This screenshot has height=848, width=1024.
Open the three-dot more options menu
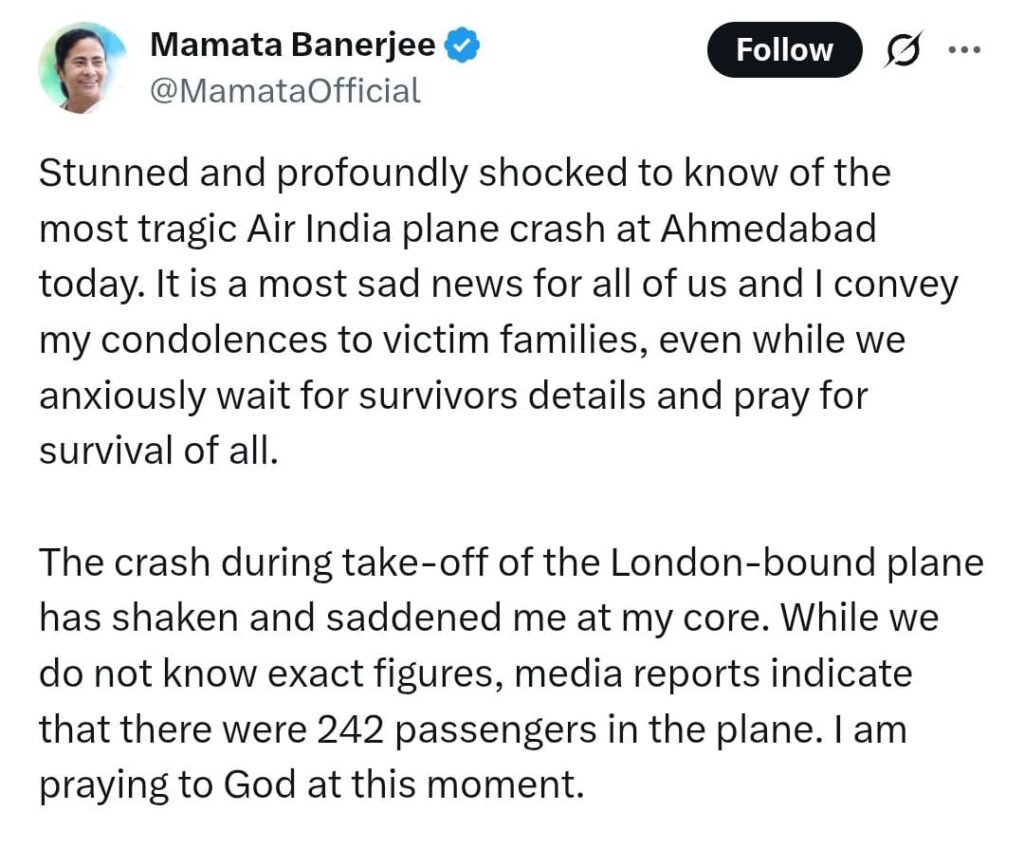[x=965, y=50]
